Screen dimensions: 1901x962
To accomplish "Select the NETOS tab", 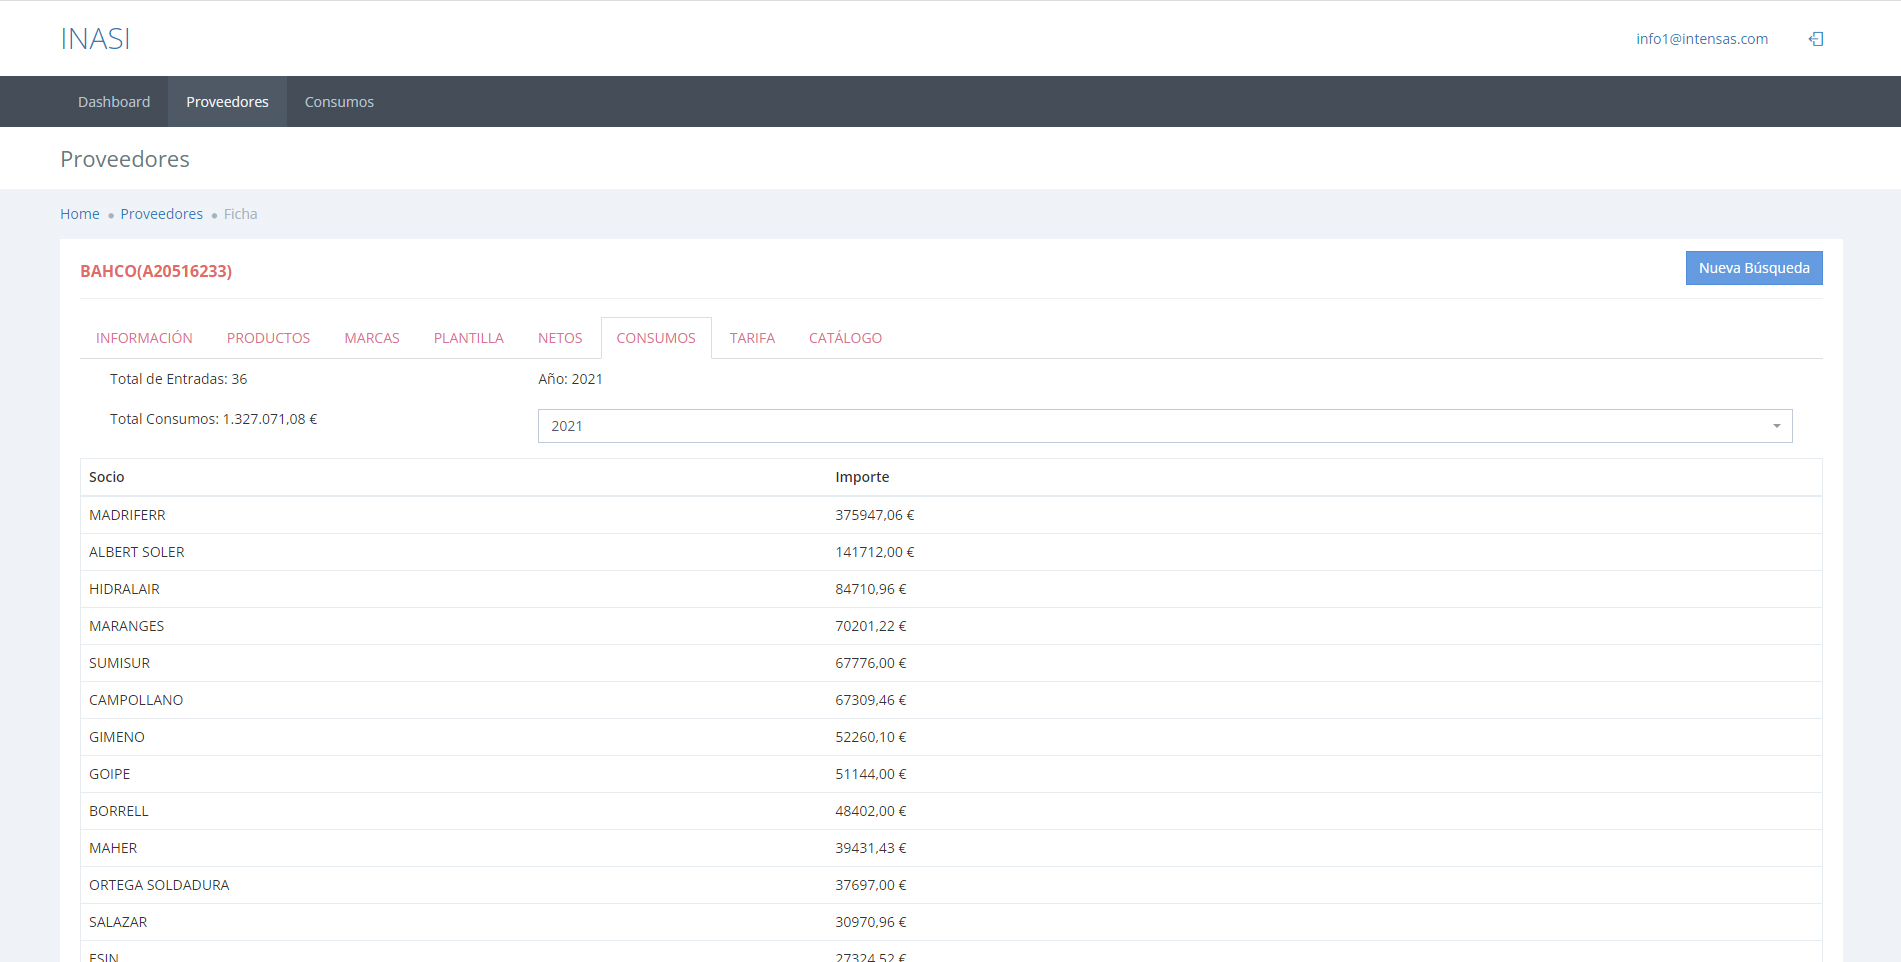I will point(560,338).
